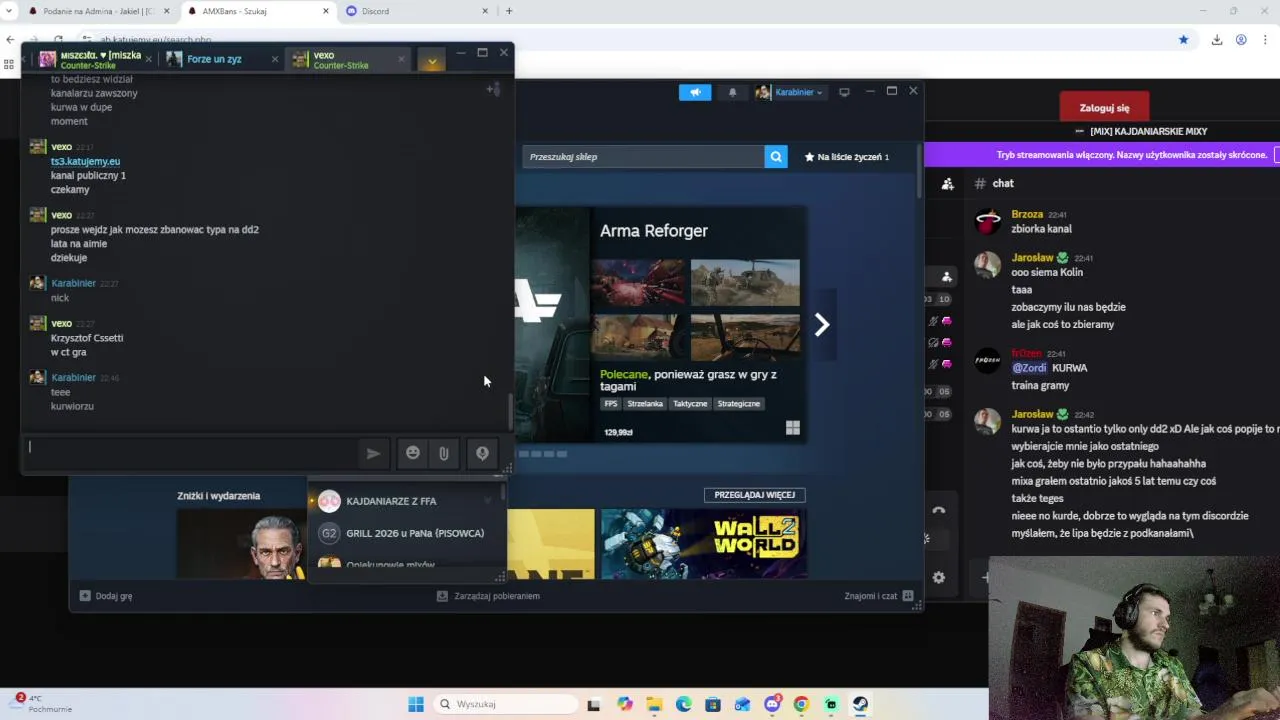Screen dimensions: 1280x720
Task: Open Discord user settings gear
Action: [938, 577]
